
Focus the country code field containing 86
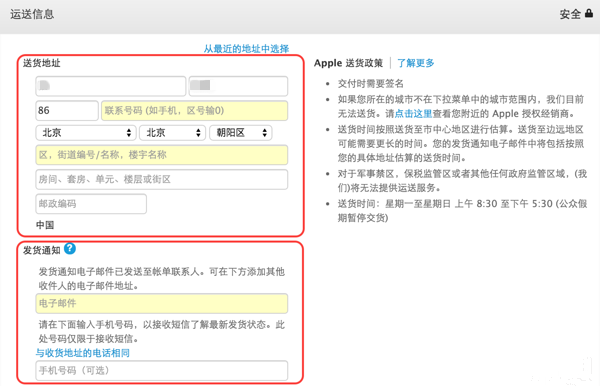coord(67,111)
